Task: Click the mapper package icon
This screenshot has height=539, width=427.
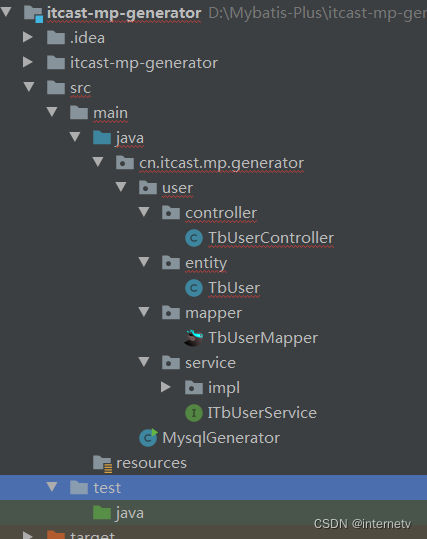Action: (171, 312)
